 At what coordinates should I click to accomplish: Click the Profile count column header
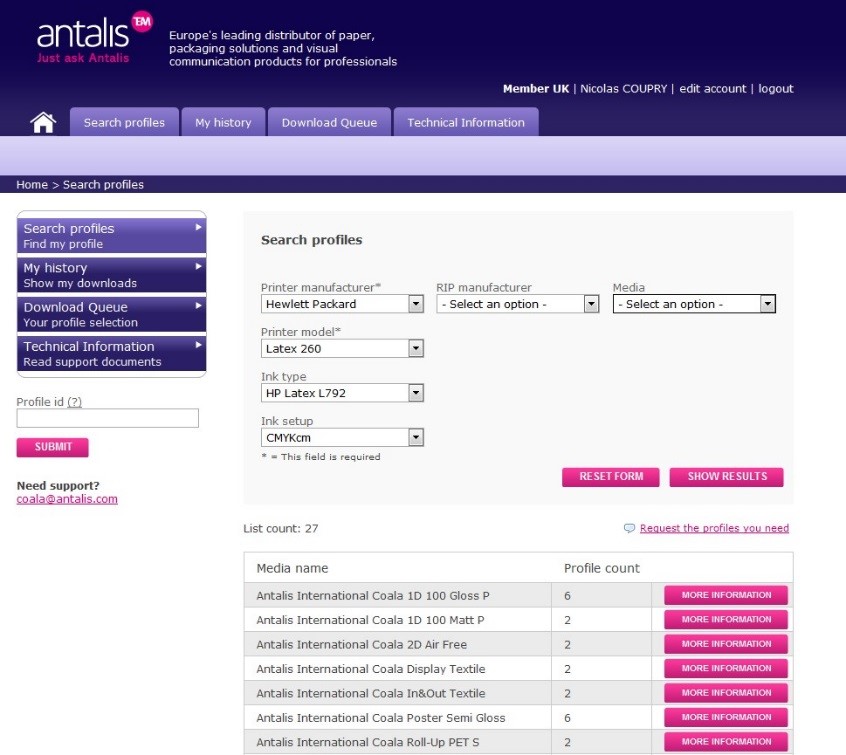coord(602,568)
